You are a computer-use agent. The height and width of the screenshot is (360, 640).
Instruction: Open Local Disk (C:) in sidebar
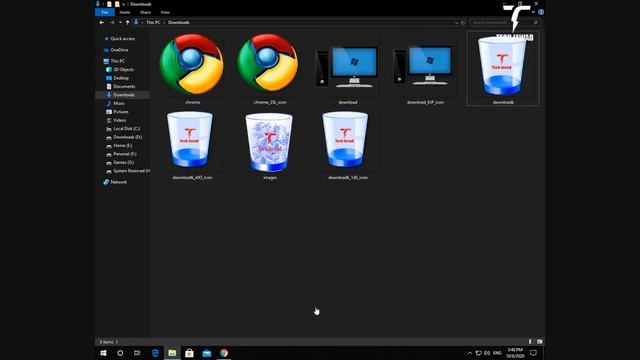(126, 129)
